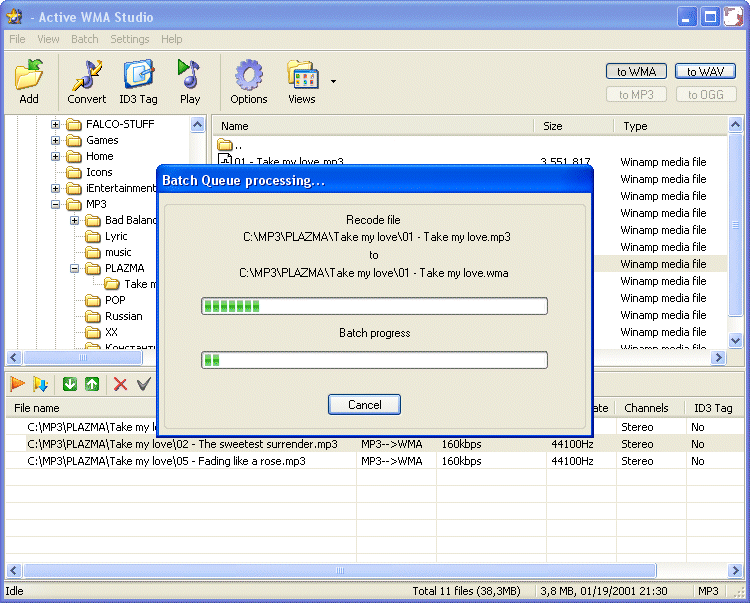Collapse the PLAZMA tree node
The image size is (750, 603).
tap(75, 268)
